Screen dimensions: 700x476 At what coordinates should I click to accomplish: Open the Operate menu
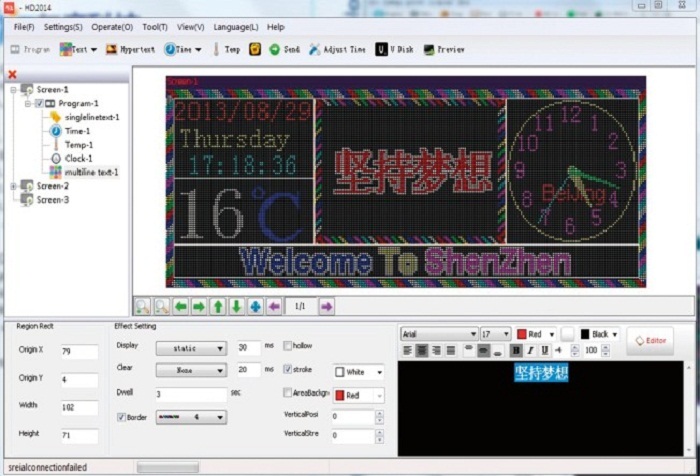[x=112, y=27]
